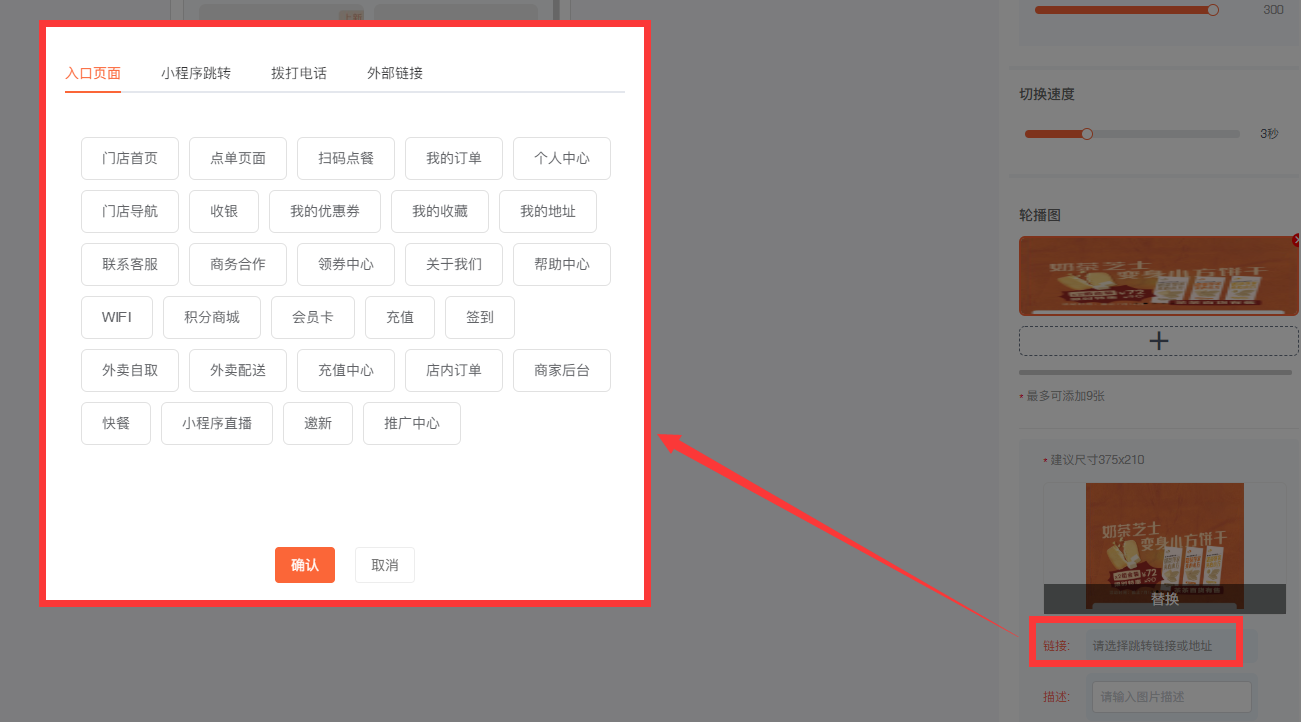
Task: Switch to the 入口页面 tab
Action: coord(93,73)
